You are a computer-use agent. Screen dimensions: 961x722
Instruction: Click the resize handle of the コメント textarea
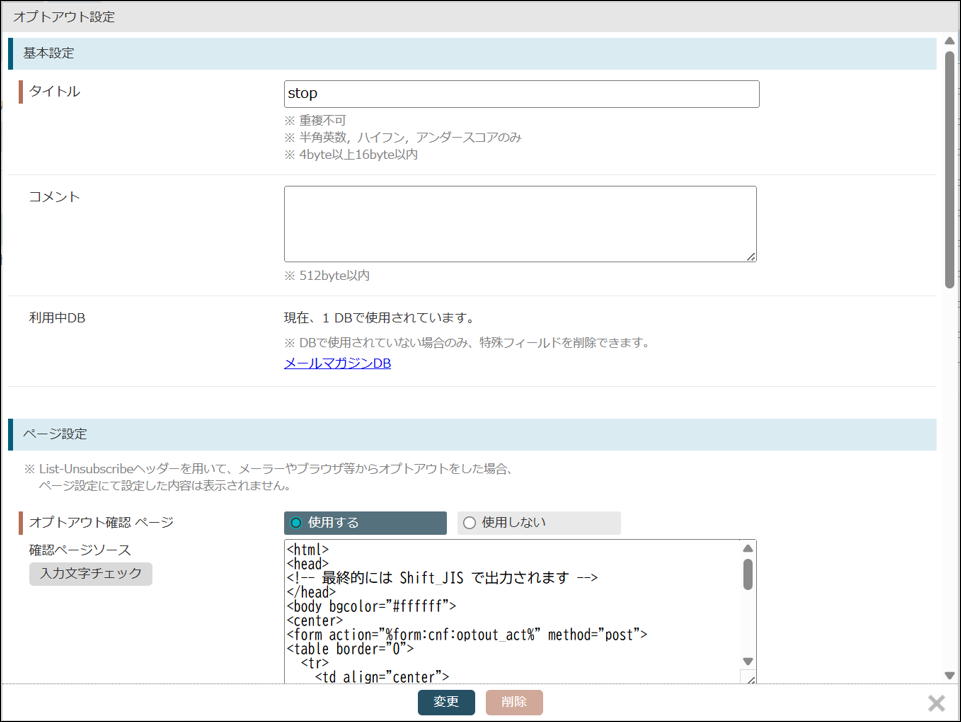[x=750, y=256]
